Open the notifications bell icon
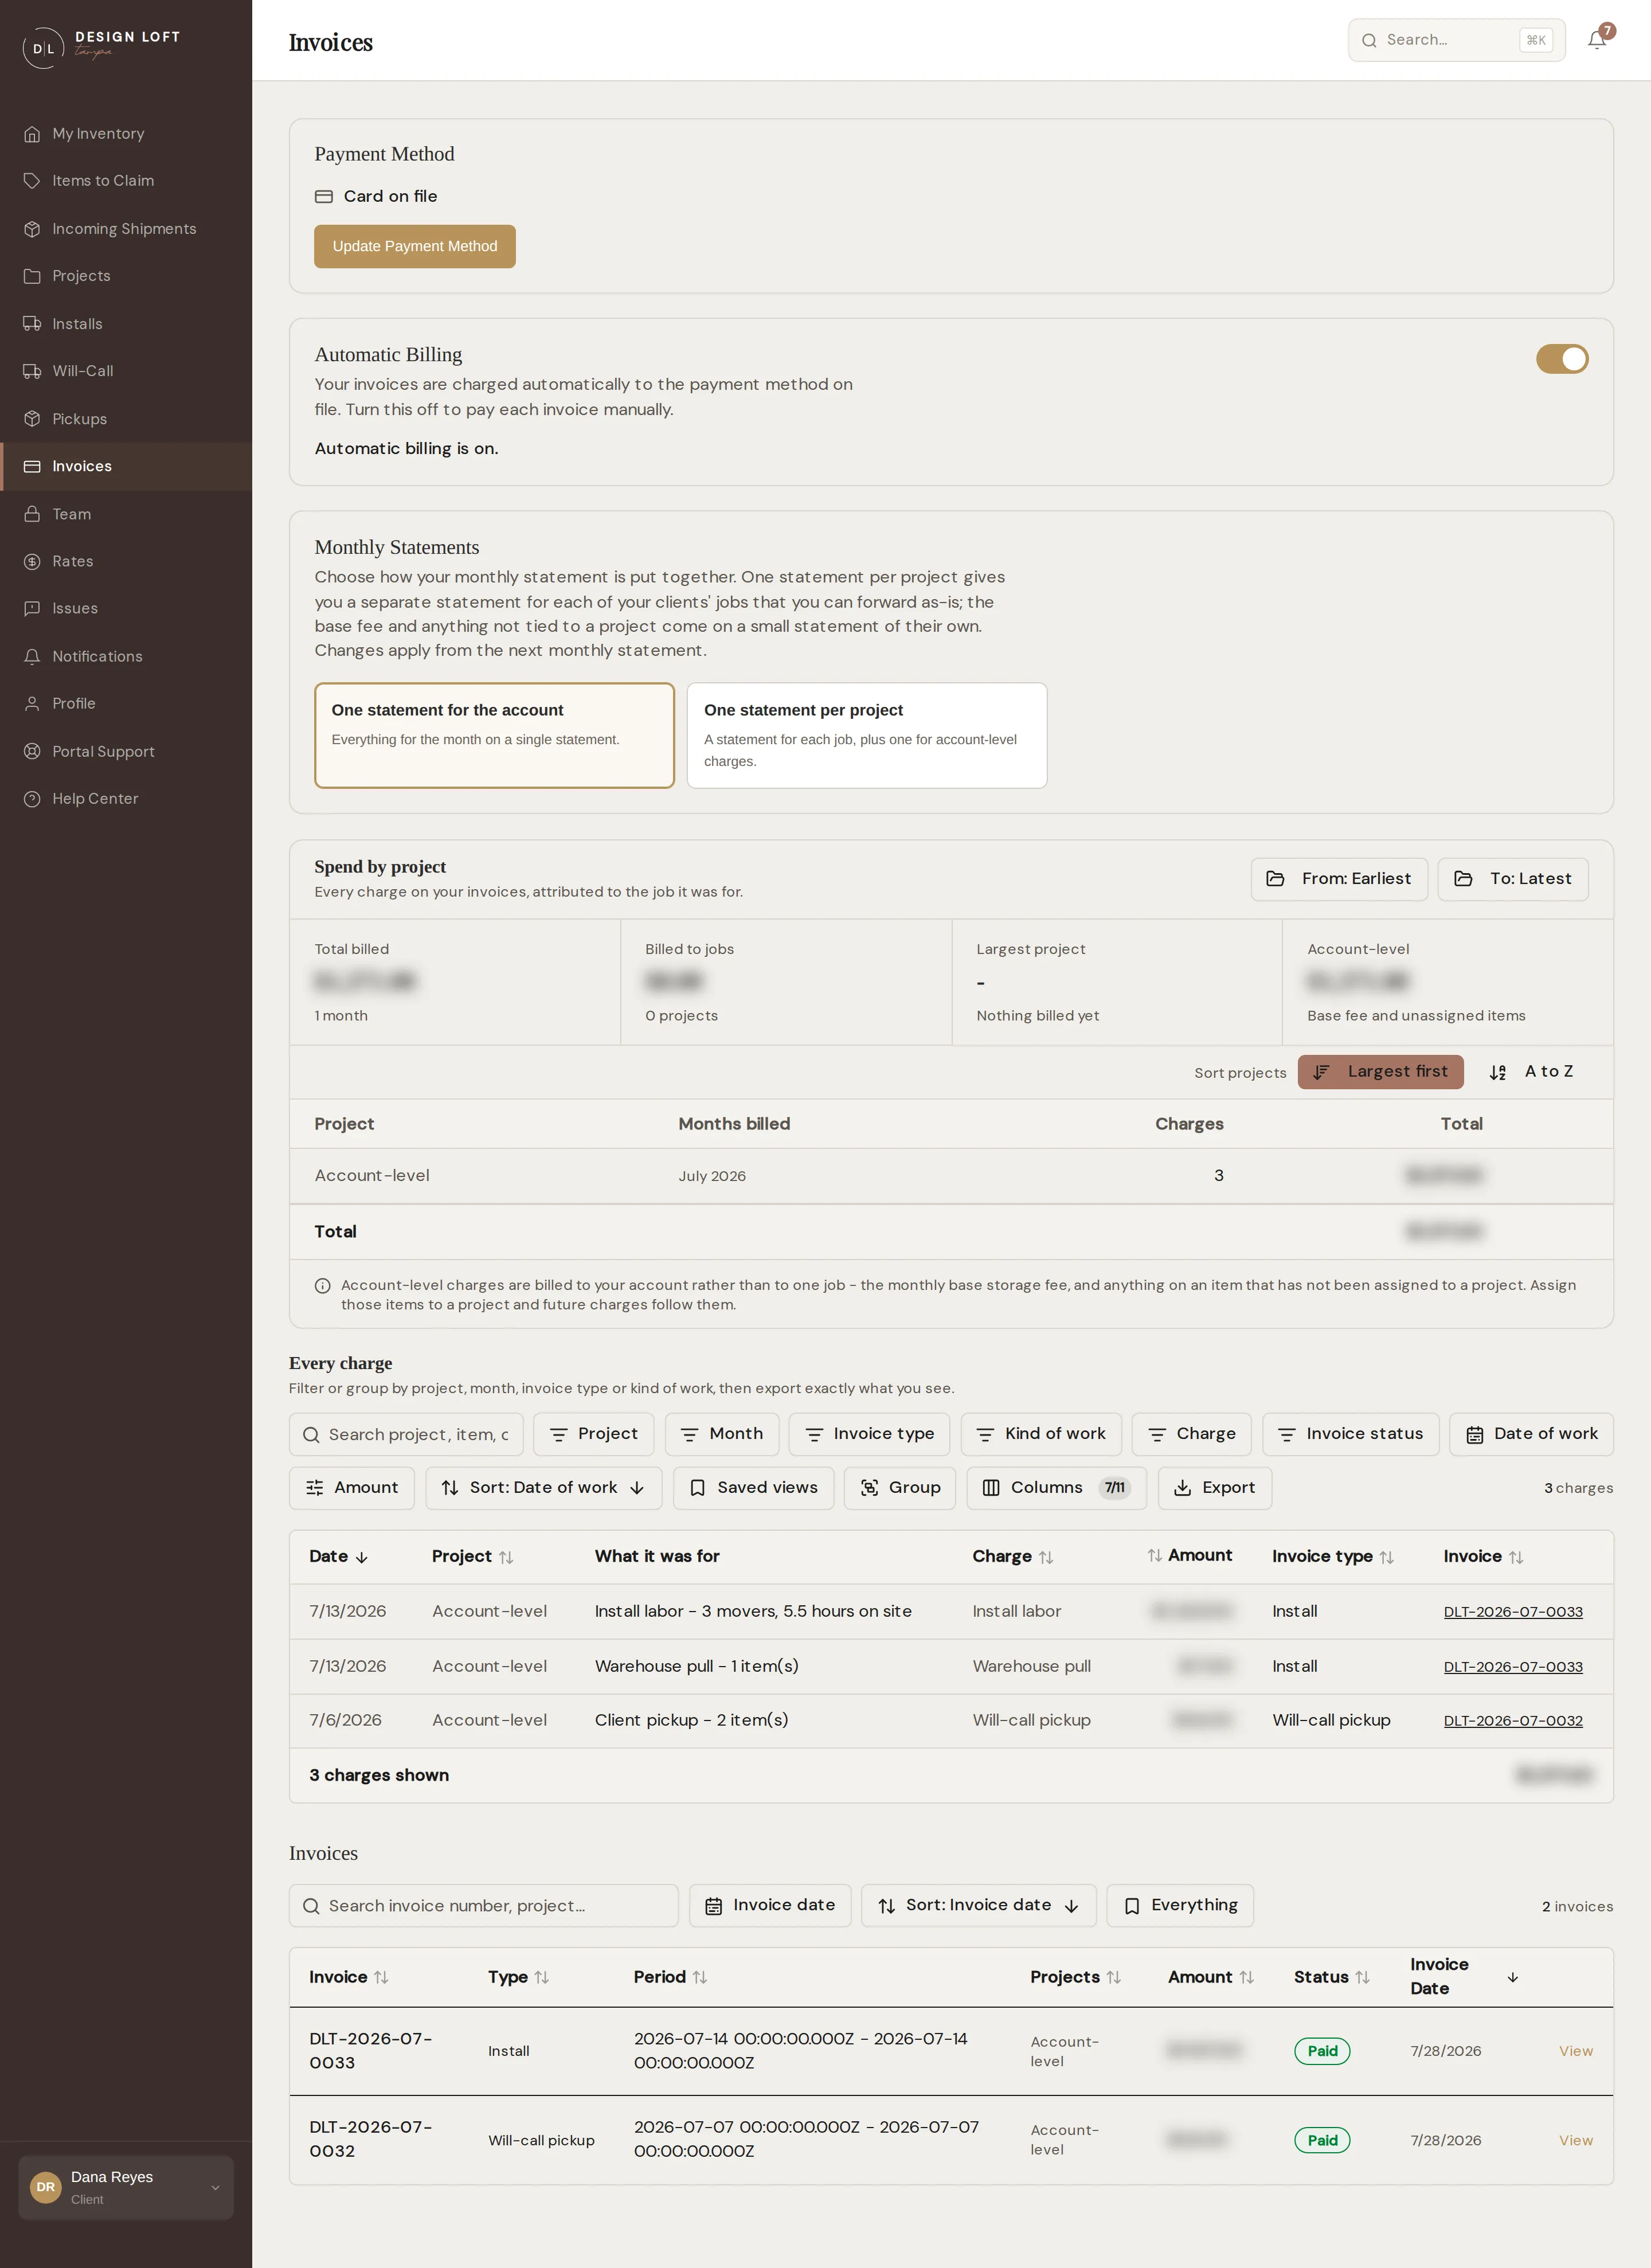 pos(1597,40)
